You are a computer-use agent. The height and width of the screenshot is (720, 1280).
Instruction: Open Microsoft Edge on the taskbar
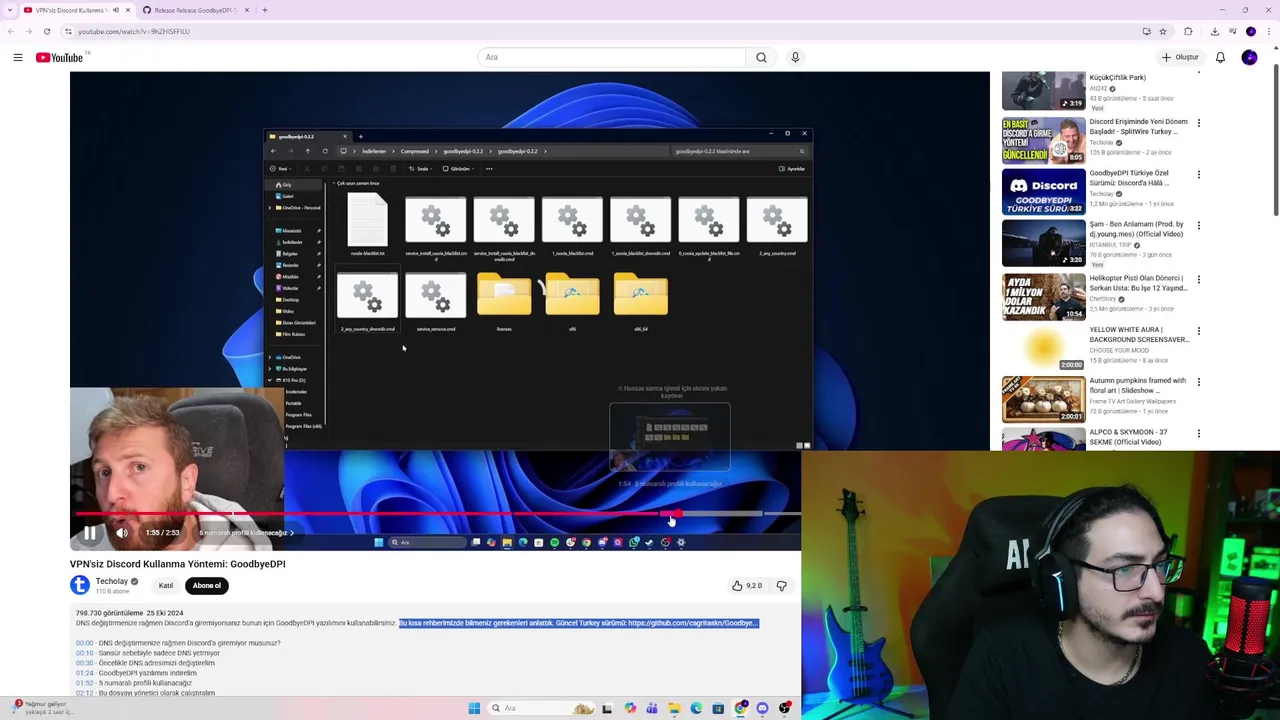click(x=696, y=708)
